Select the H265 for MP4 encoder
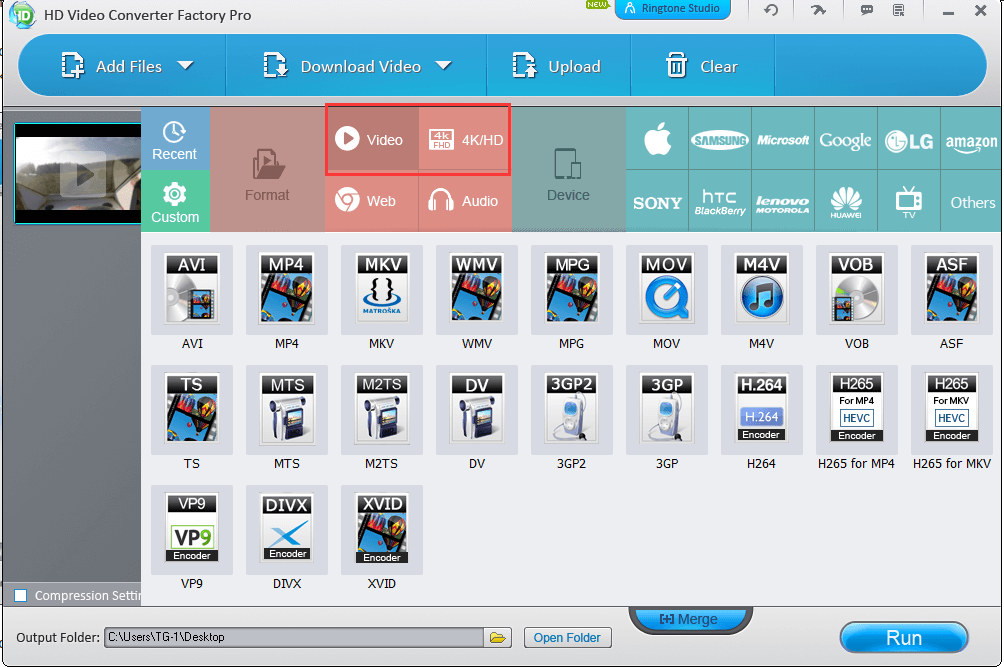 point(857,410)
